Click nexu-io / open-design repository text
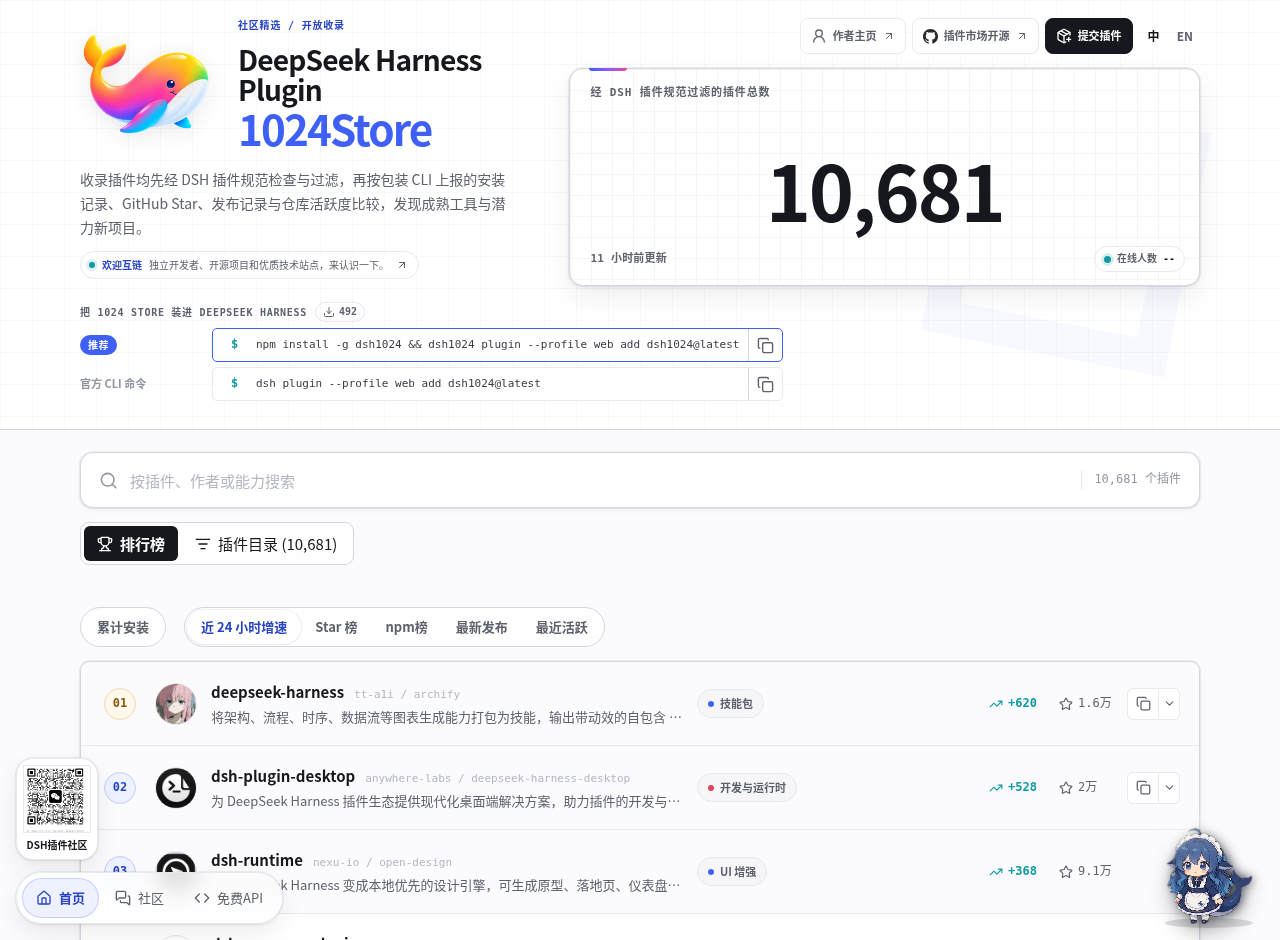Screen dimensions: 1280x940 [382, 862]
